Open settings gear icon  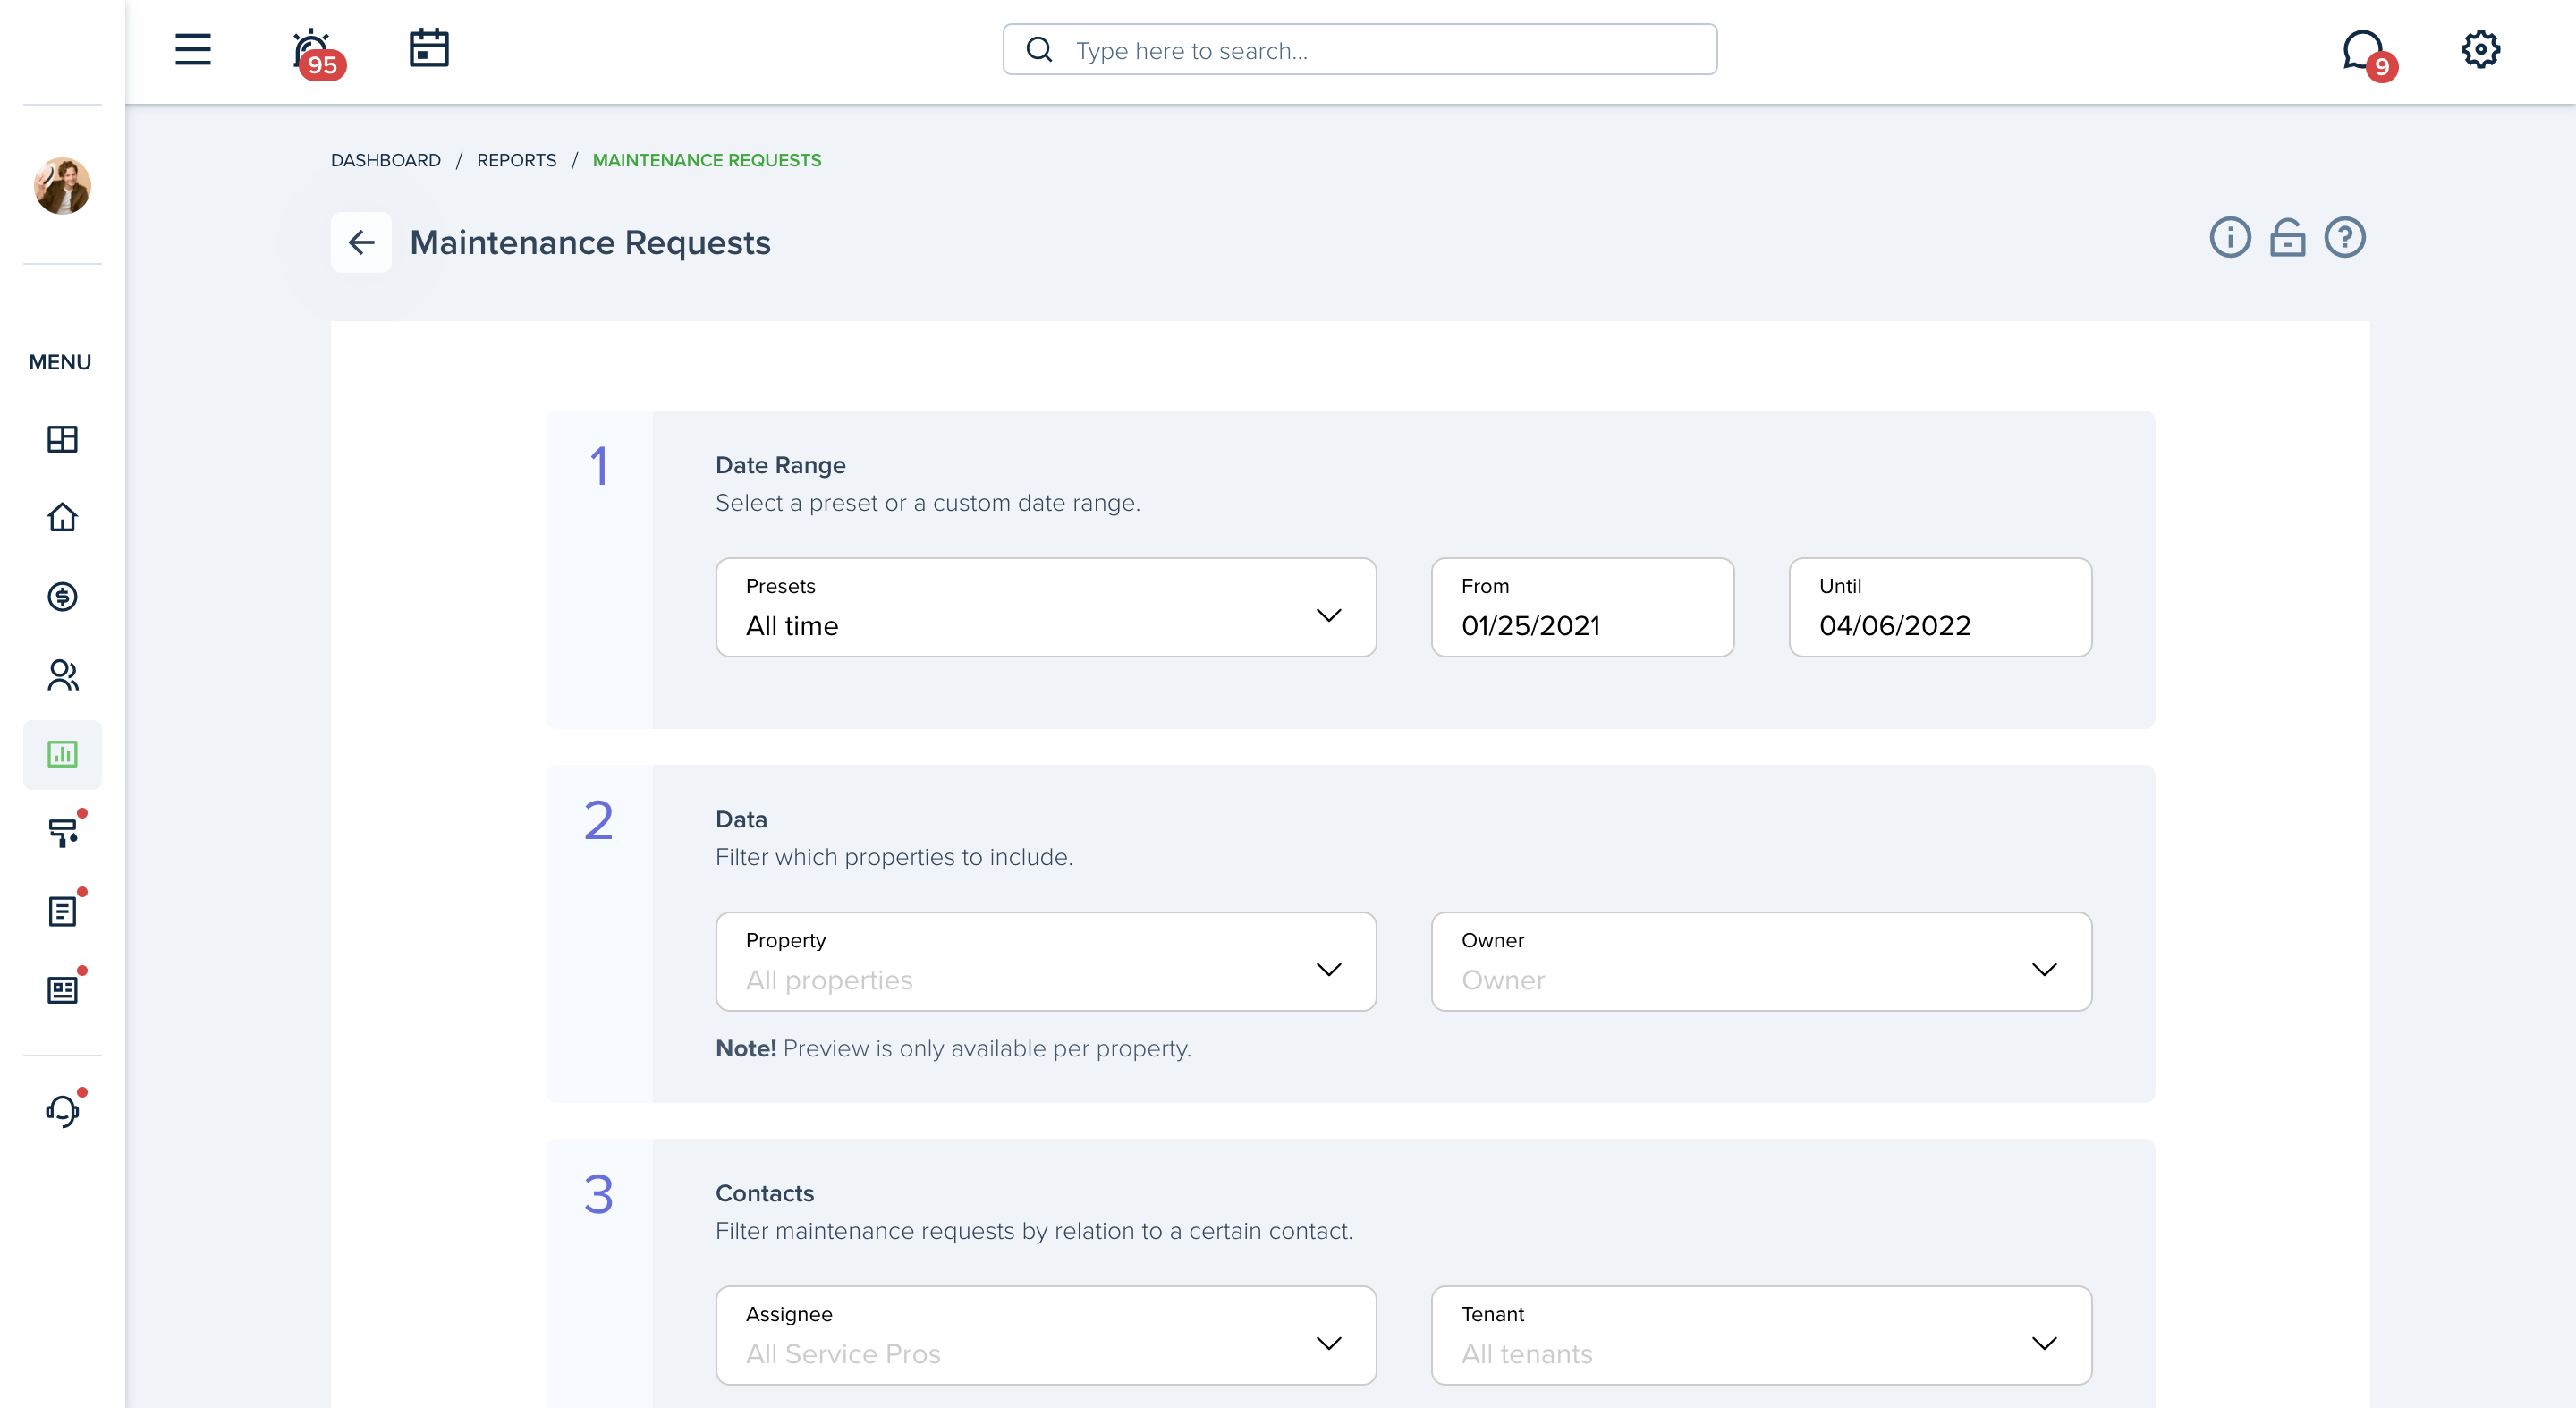tap(2480, 49)
